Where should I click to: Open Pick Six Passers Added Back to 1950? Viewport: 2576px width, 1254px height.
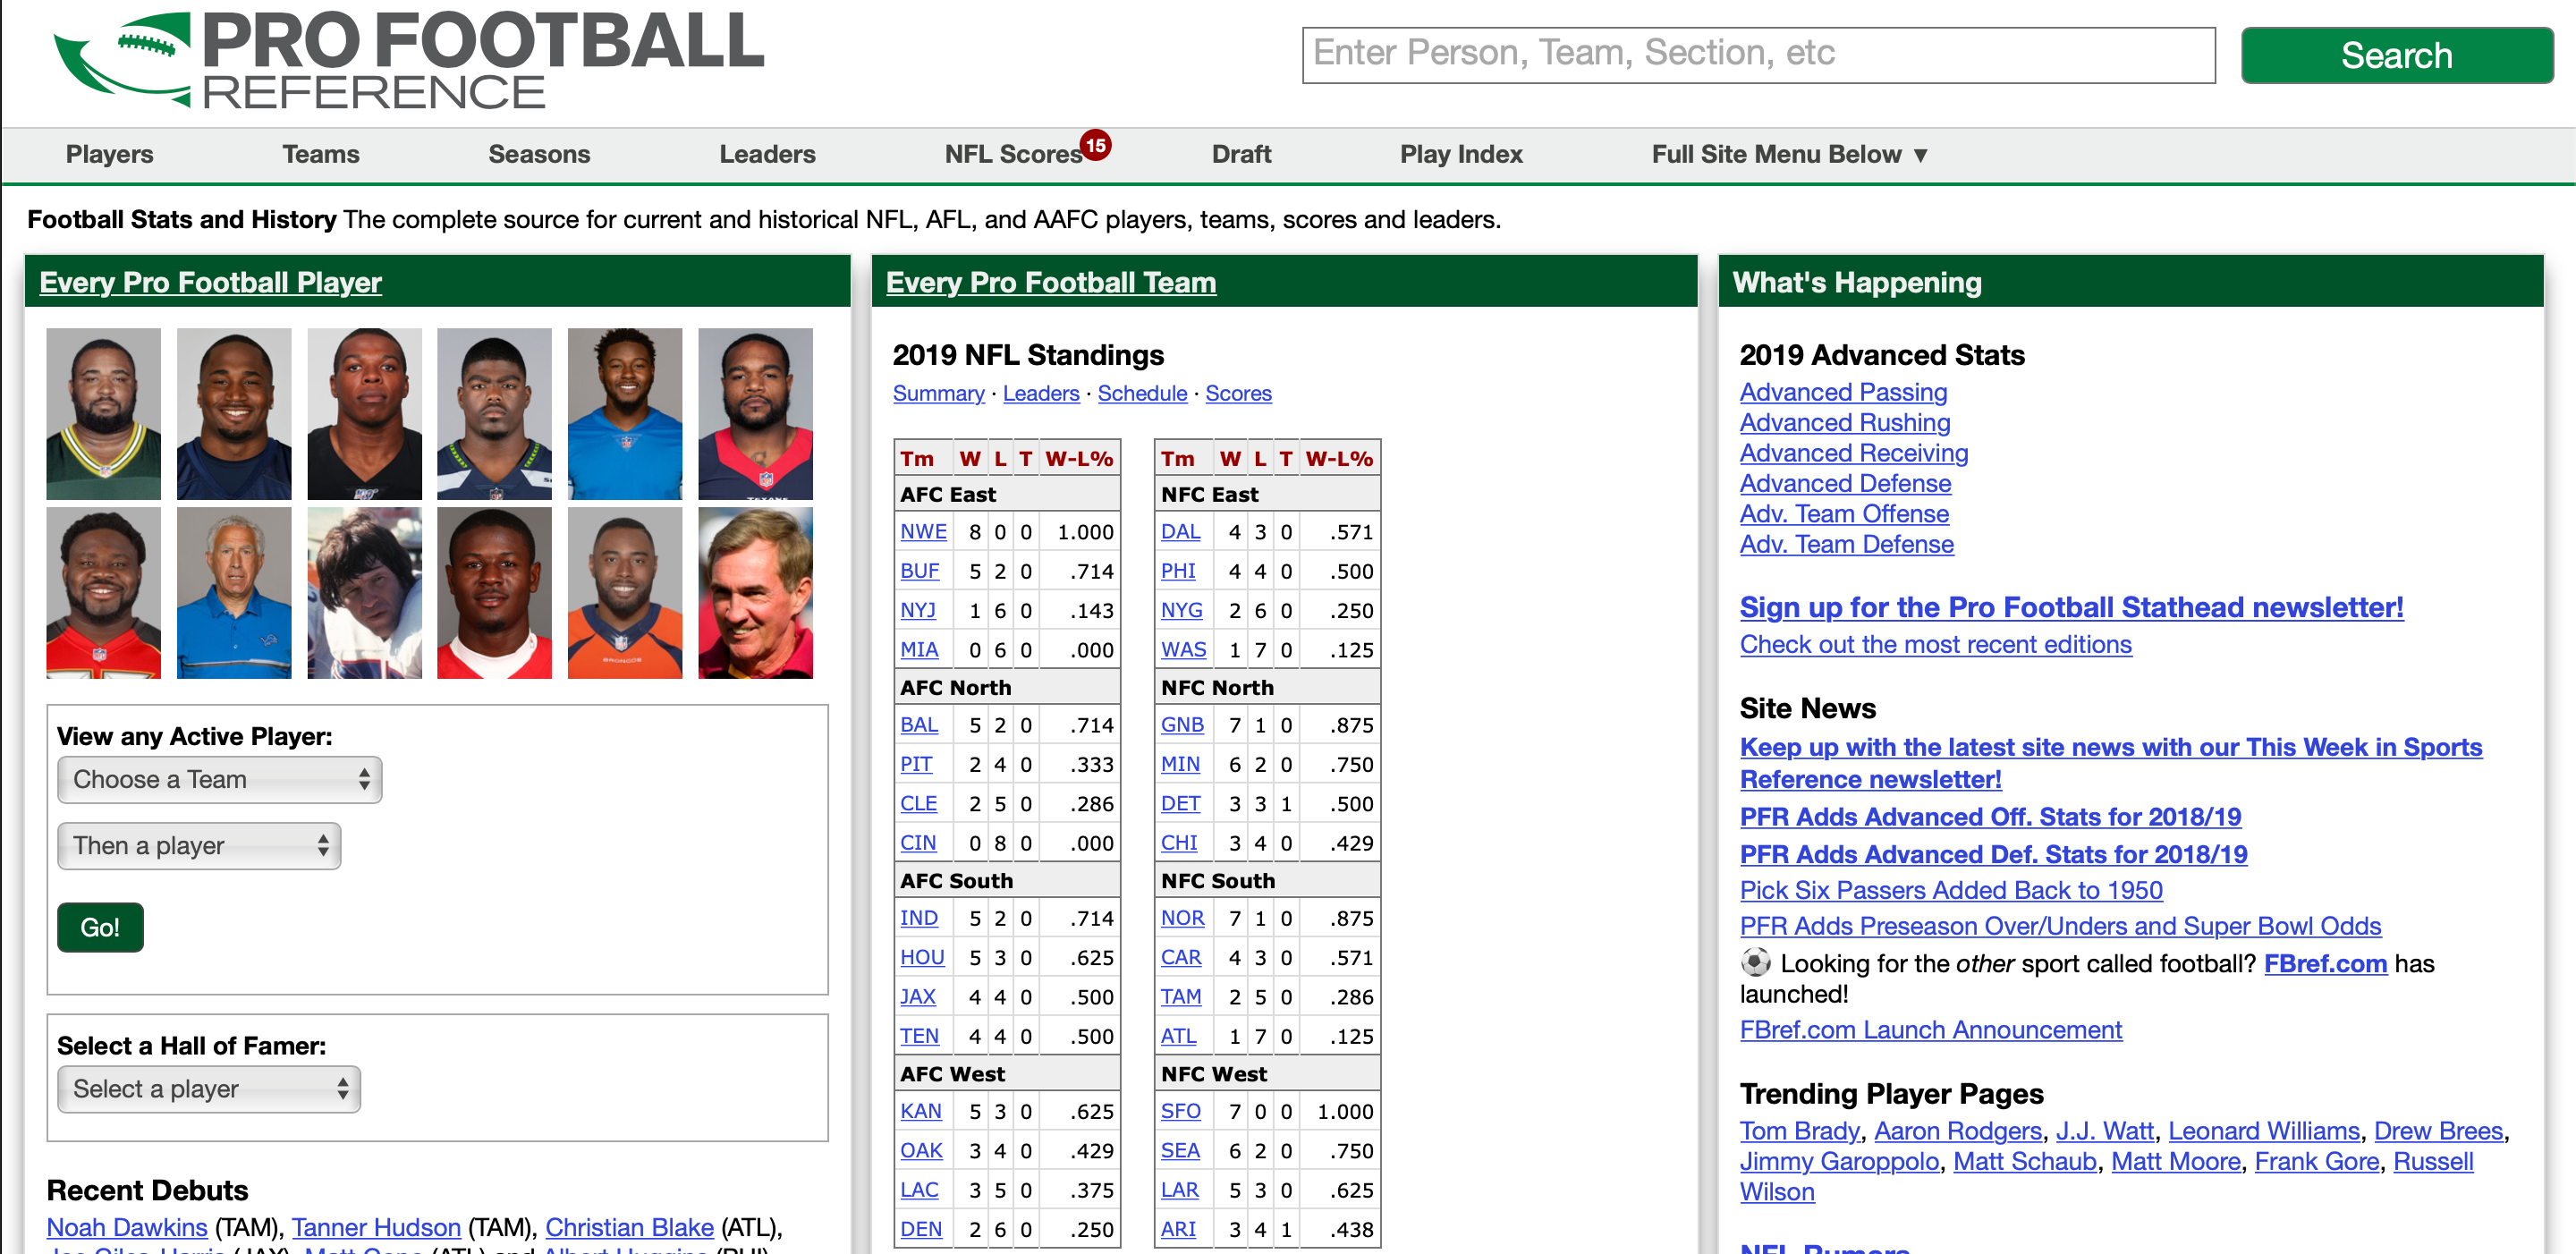tap(1950, 890)
